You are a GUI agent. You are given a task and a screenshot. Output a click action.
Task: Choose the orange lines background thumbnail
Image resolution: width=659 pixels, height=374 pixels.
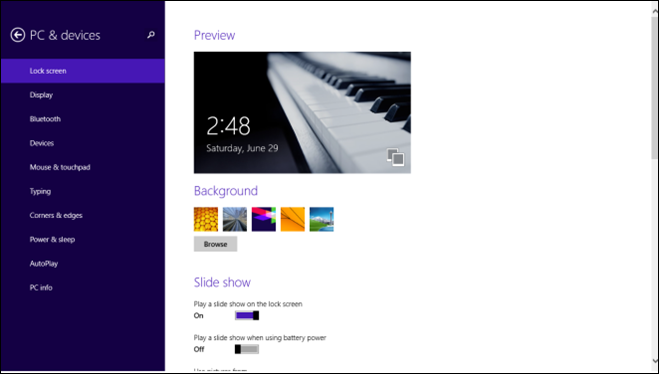point(293,219)
